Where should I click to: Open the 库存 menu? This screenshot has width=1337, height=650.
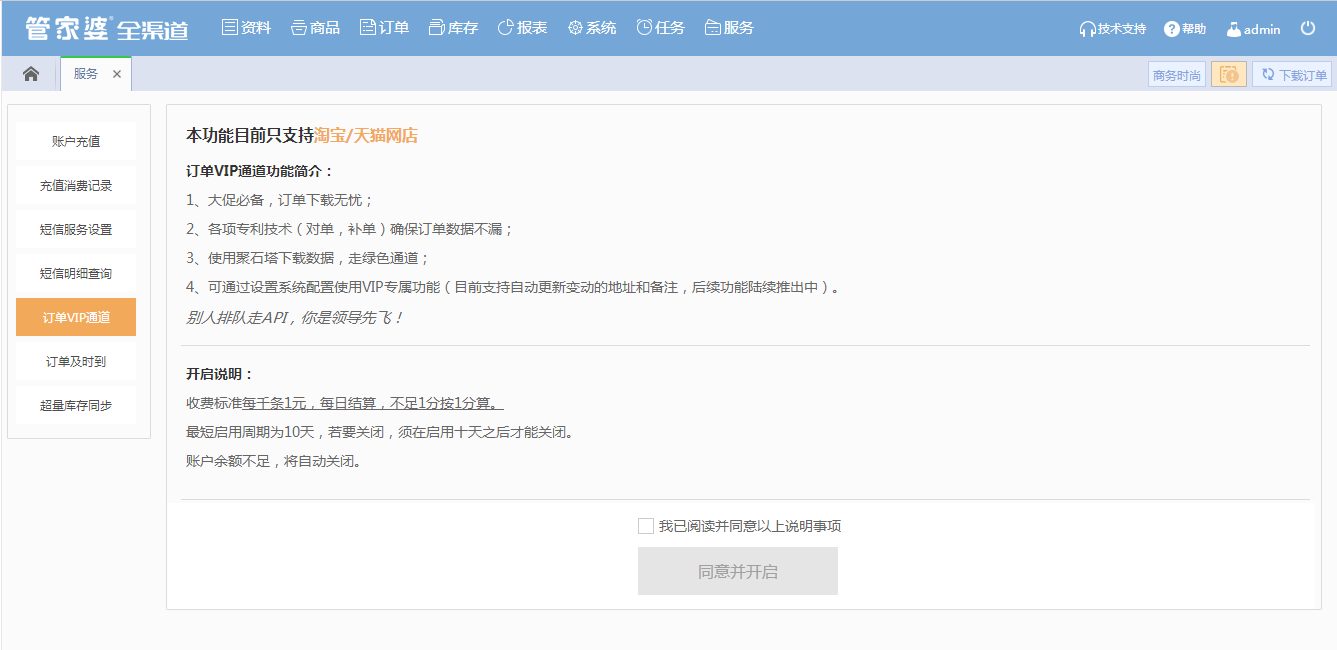point(453,28)
